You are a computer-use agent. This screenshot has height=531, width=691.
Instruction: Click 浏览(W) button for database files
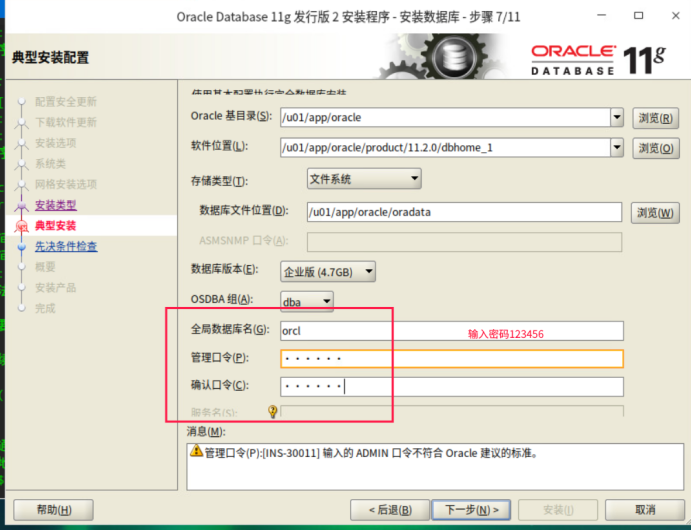(655, 213)
